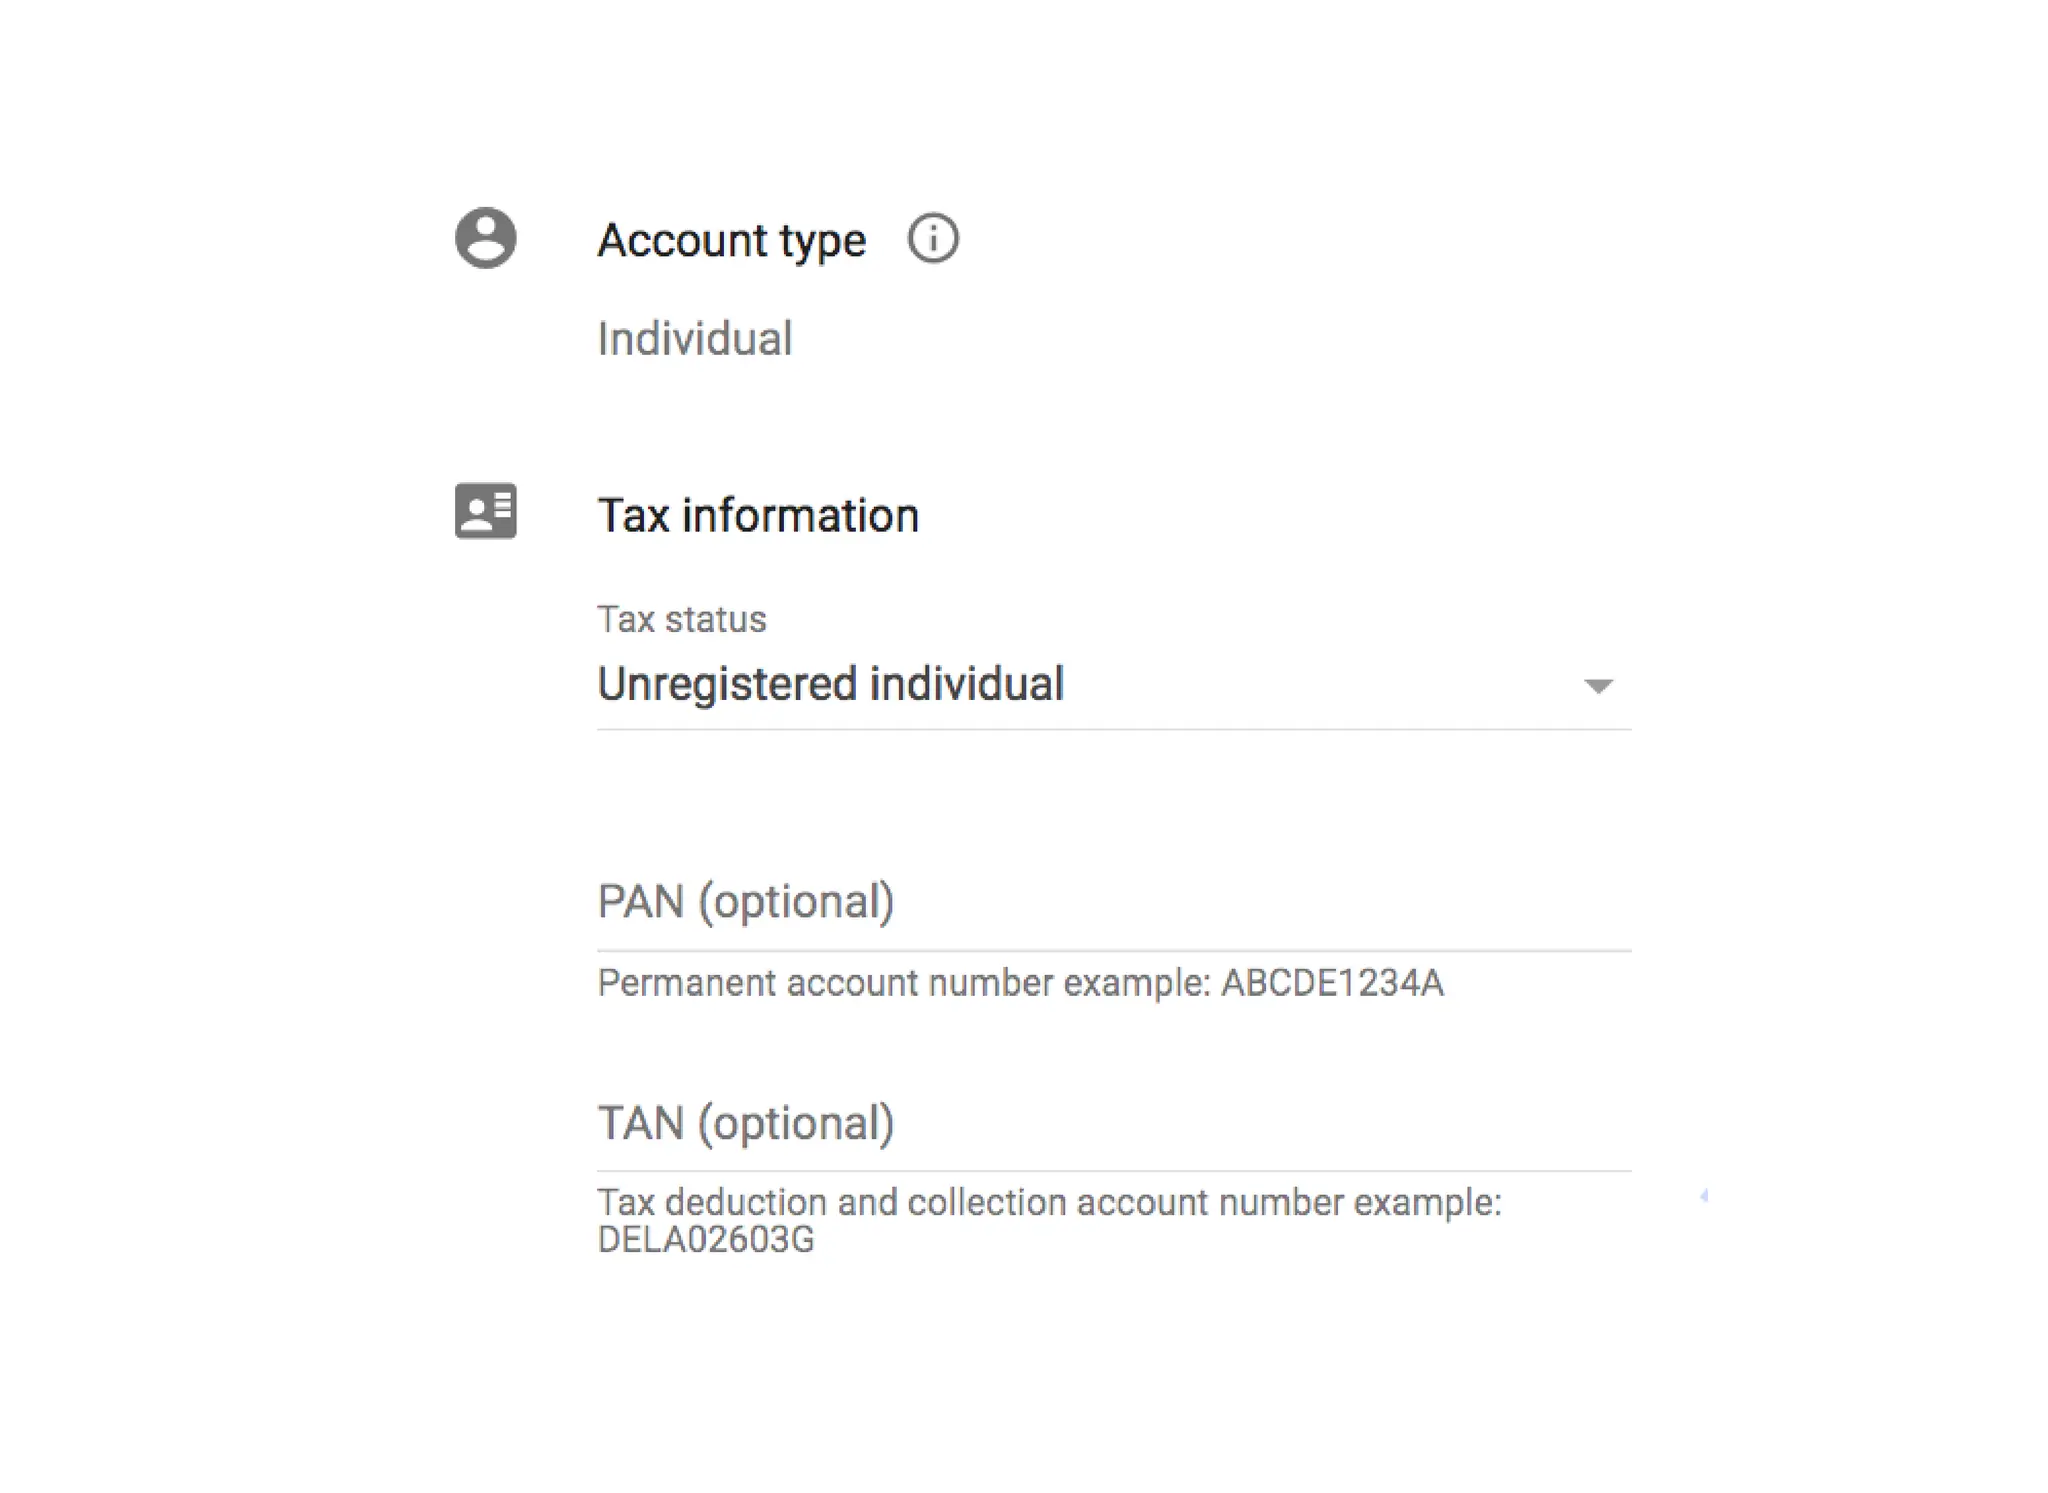The width and height of the screenshot is (2048, 1493).
Task: Click the account person avatar icon
Action: pos(486,238)
